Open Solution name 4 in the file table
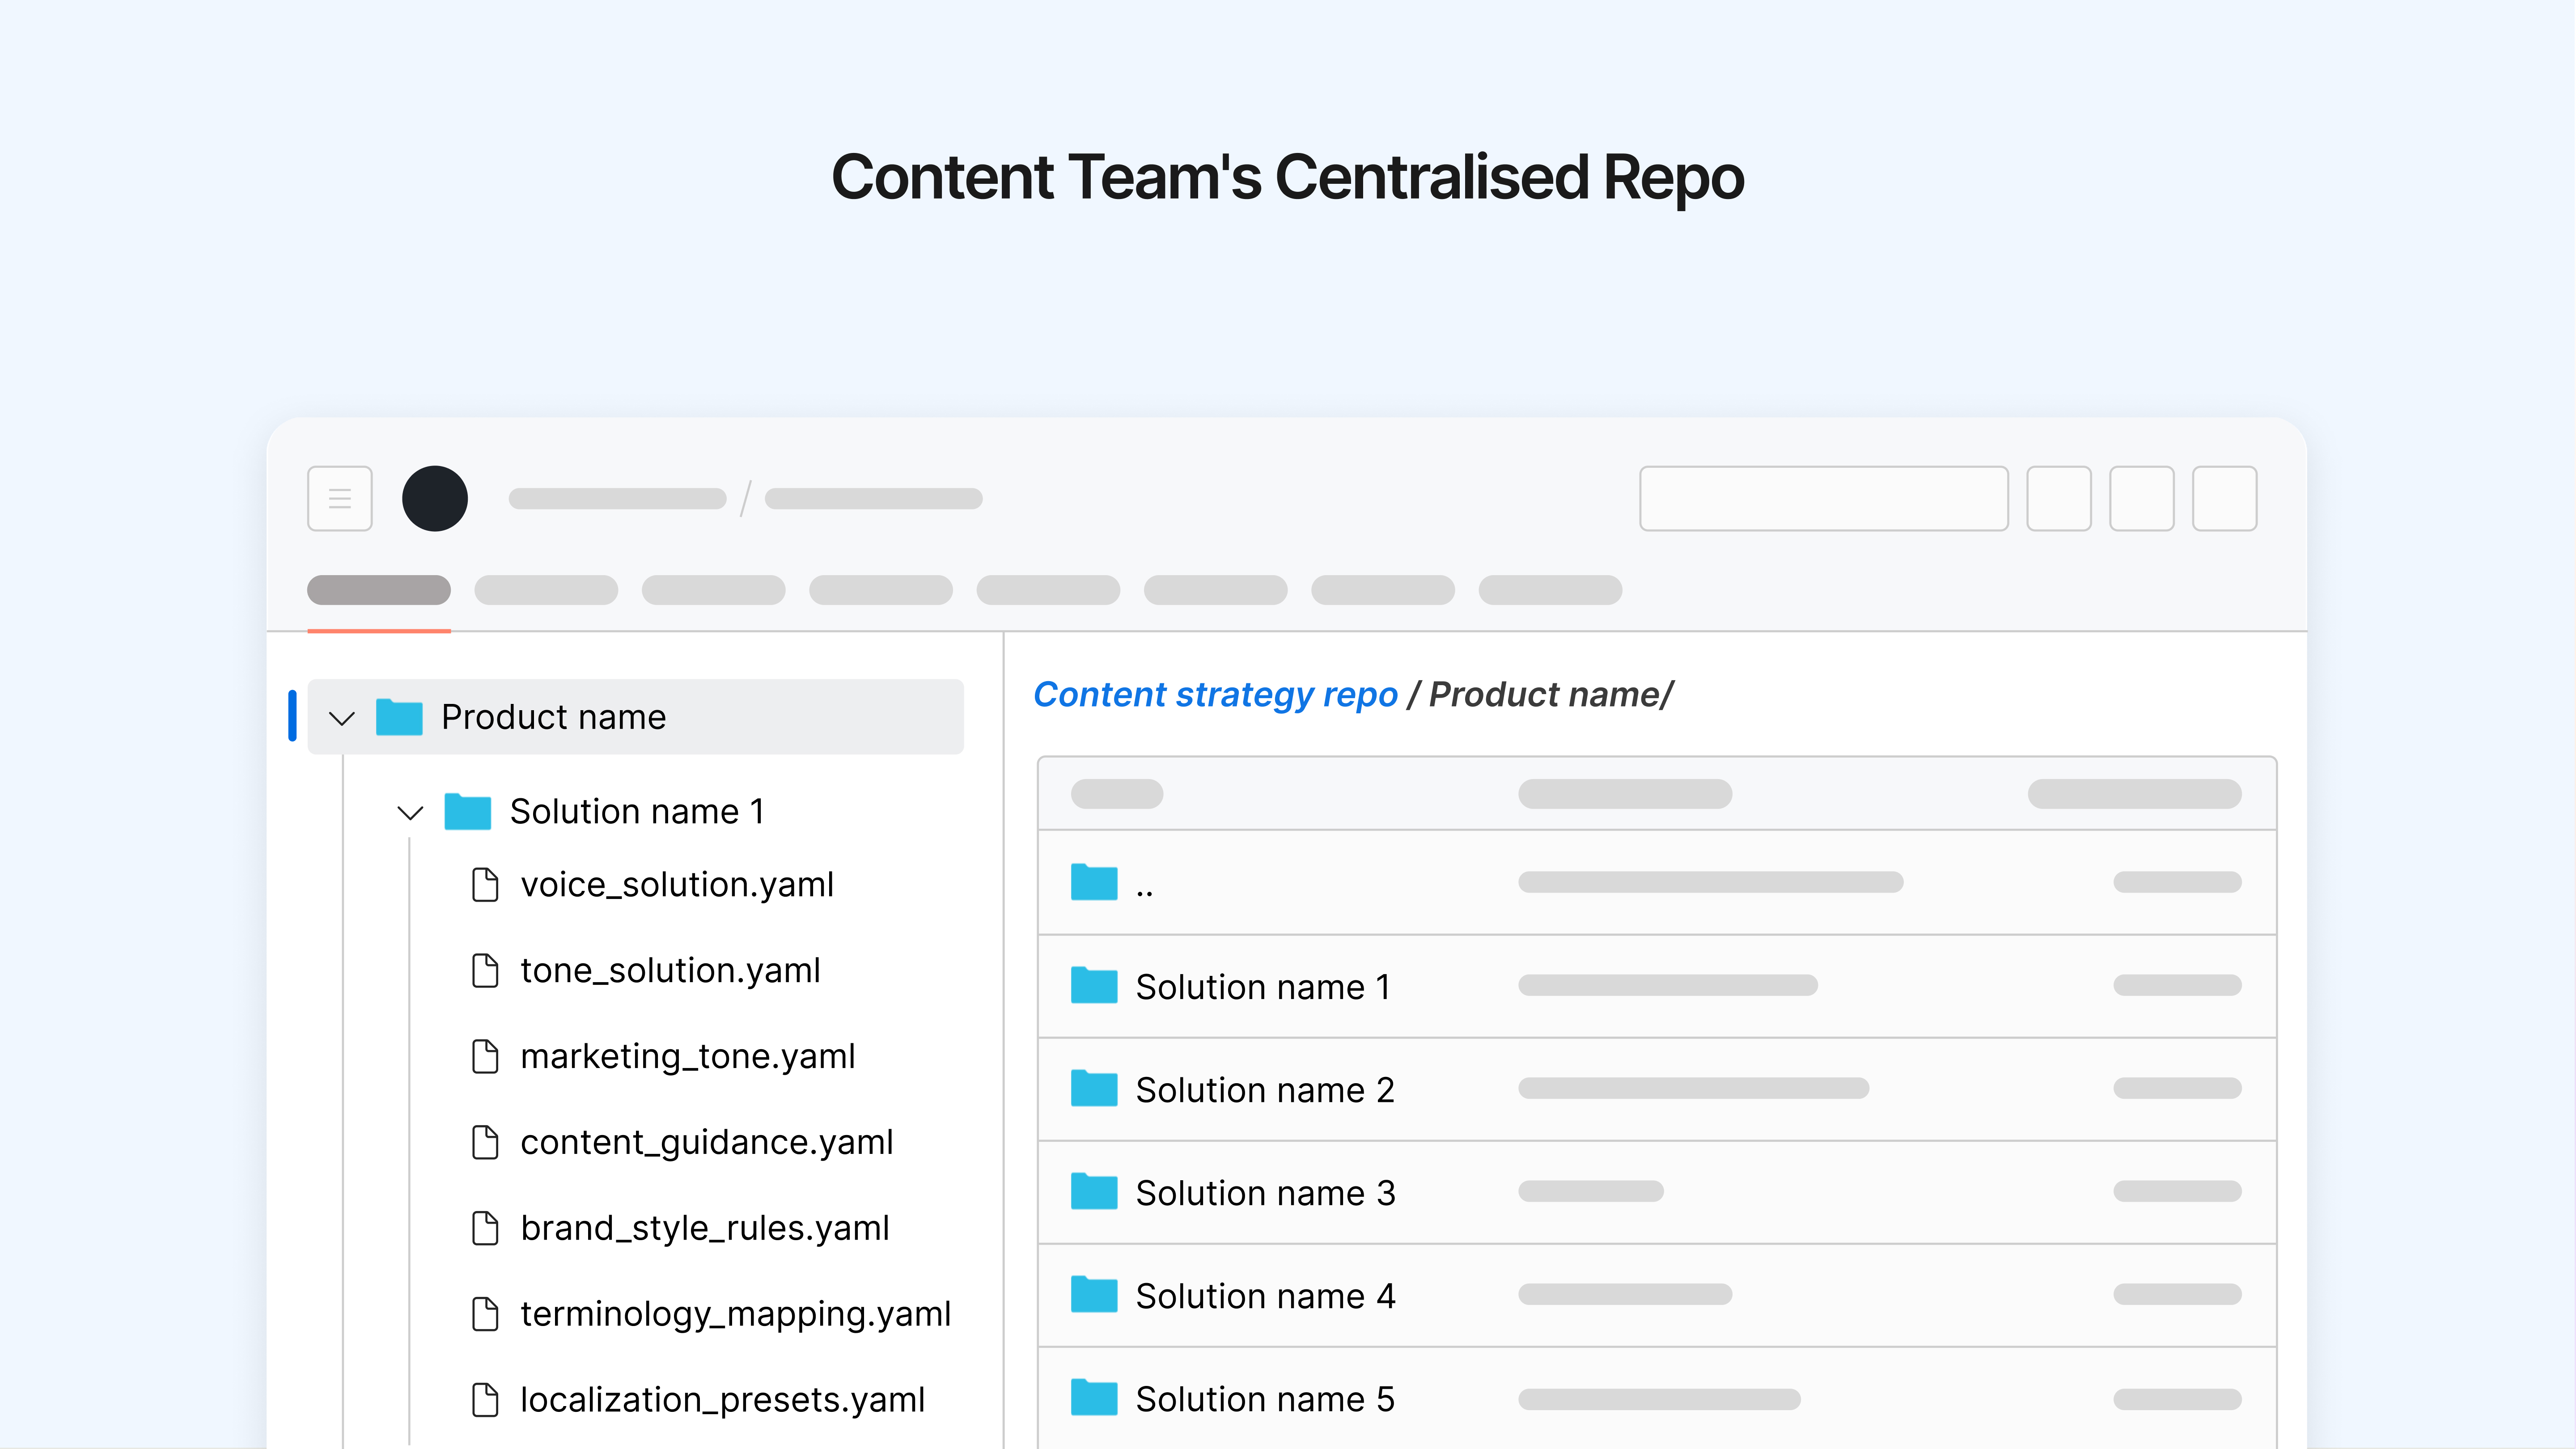 pos(1265,1296)
